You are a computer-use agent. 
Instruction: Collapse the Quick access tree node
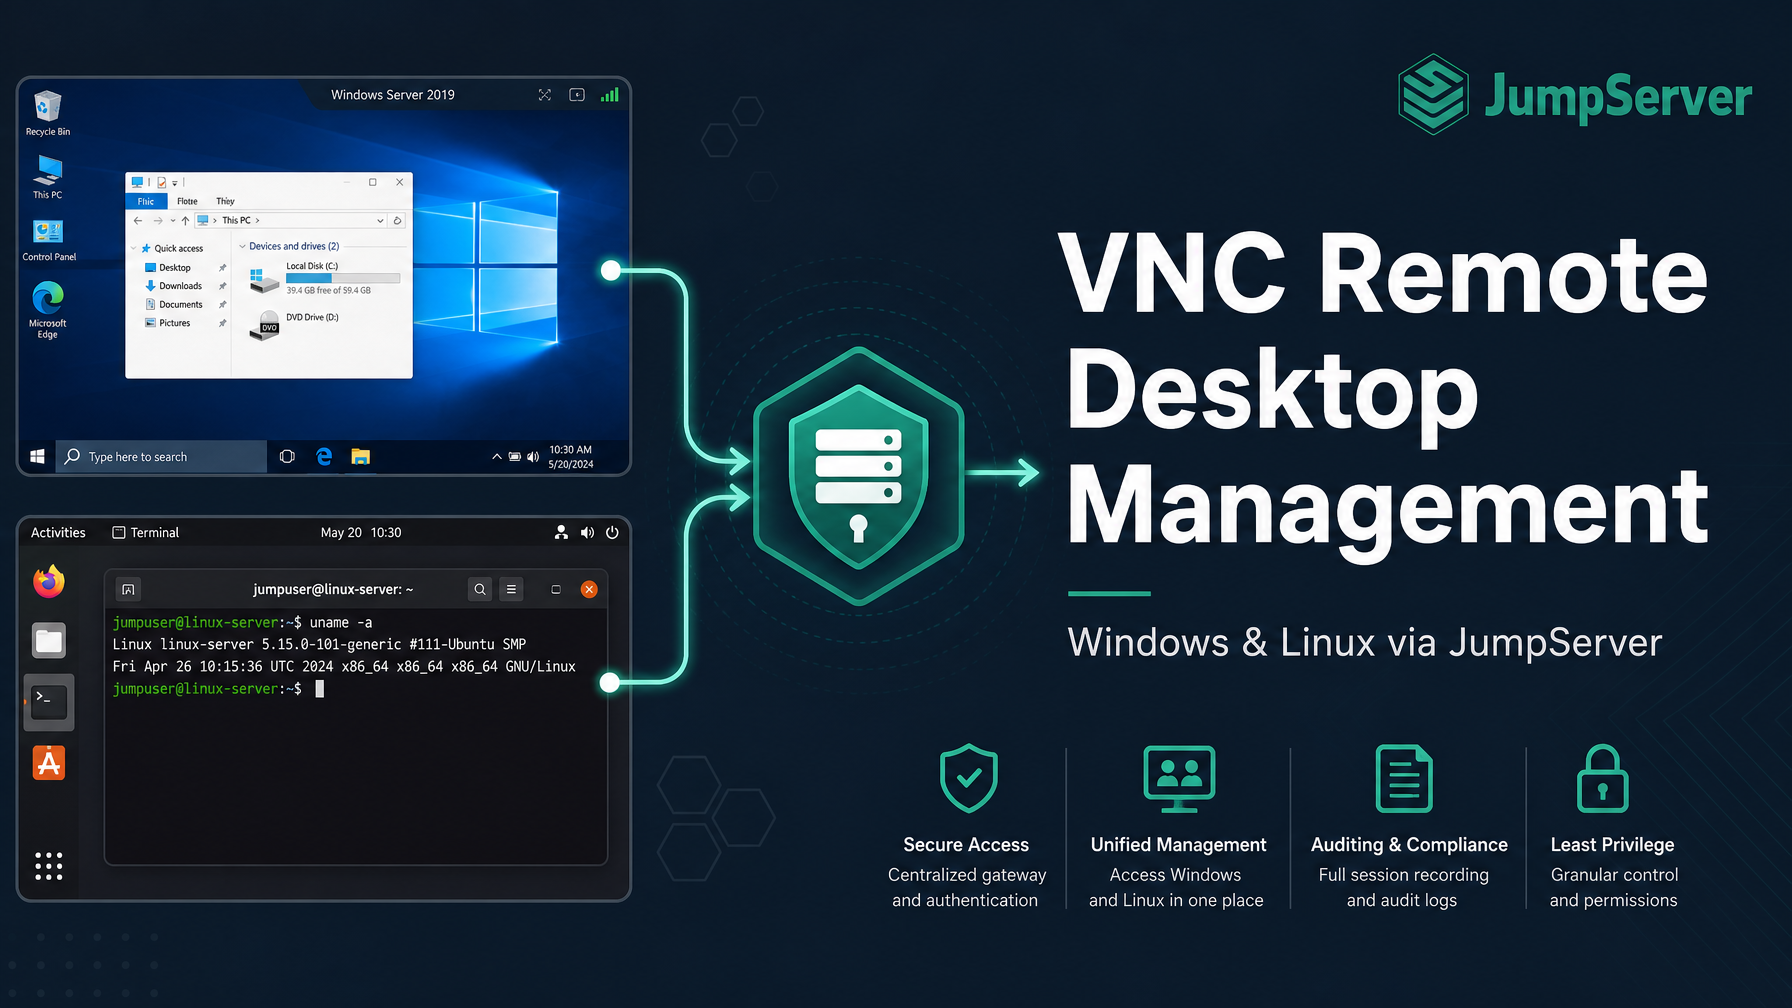134,248
